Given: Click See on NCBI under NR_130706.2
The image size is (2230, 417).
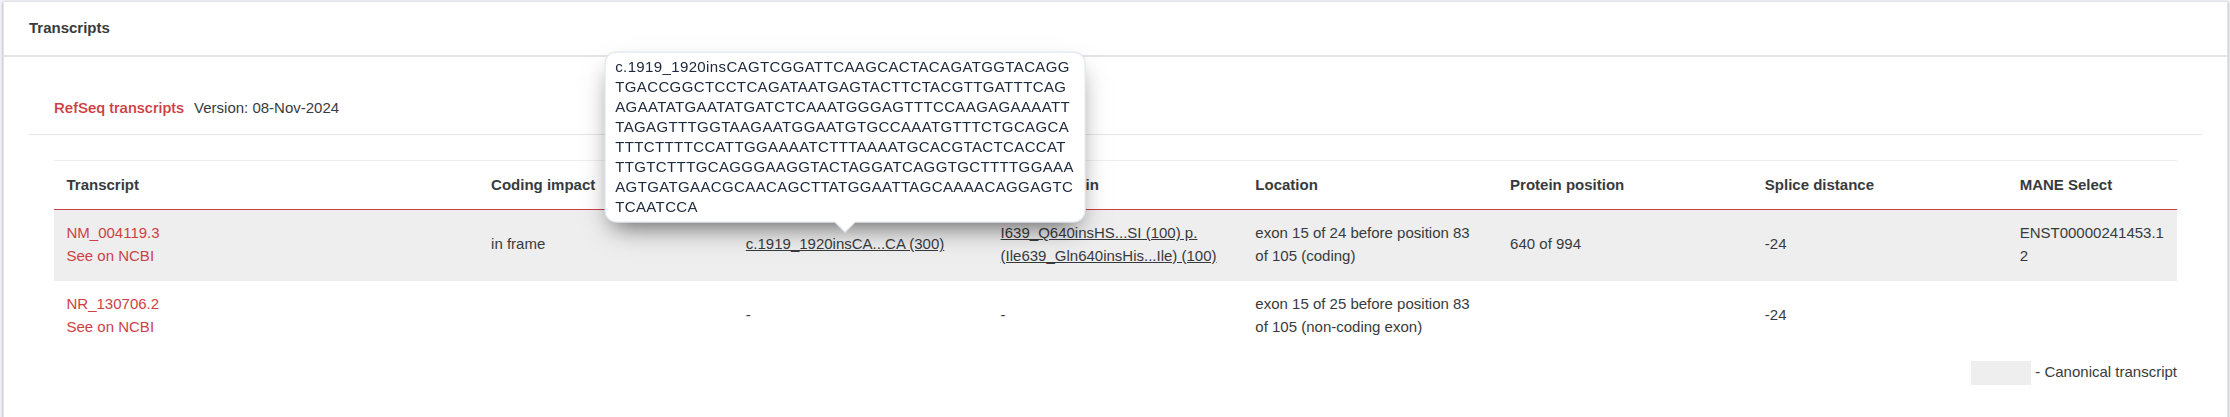Looking at the screenshot, I should pos(110,327).
